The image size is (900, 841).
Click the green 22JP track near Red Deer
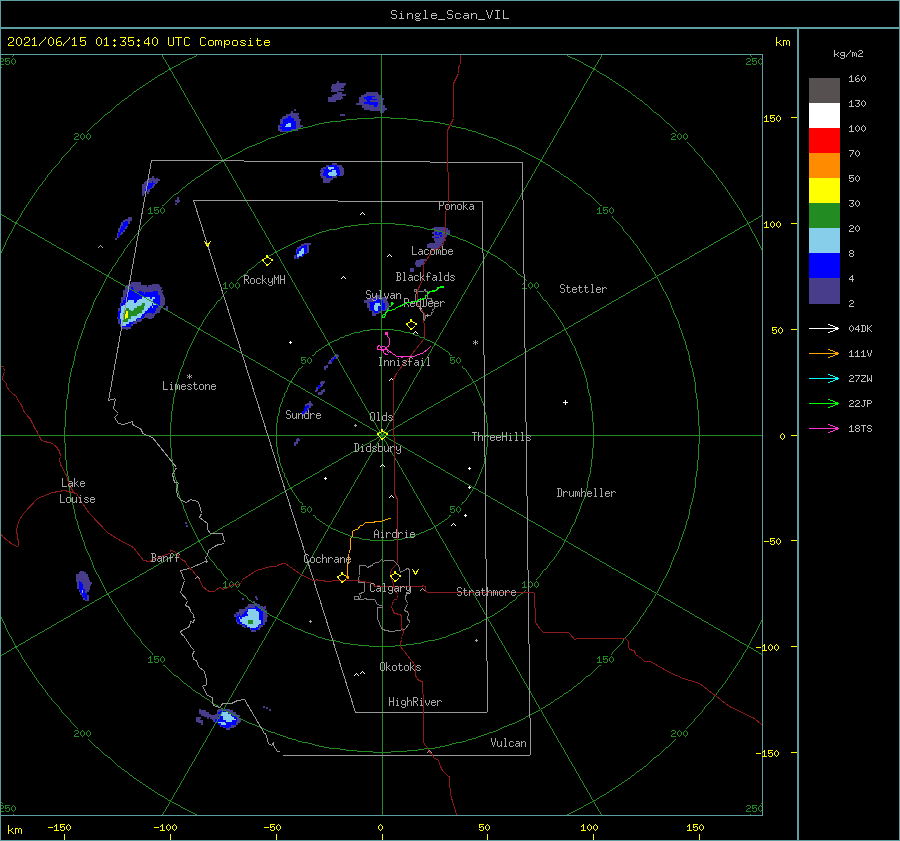click(x=412, y=302)
